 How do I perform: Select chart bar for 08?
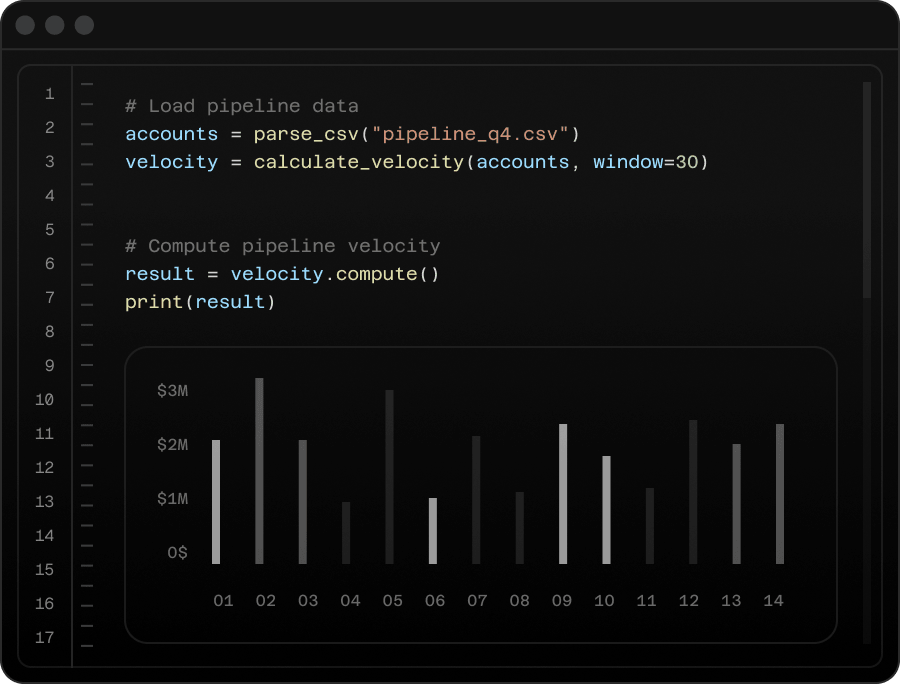(519, 528)
